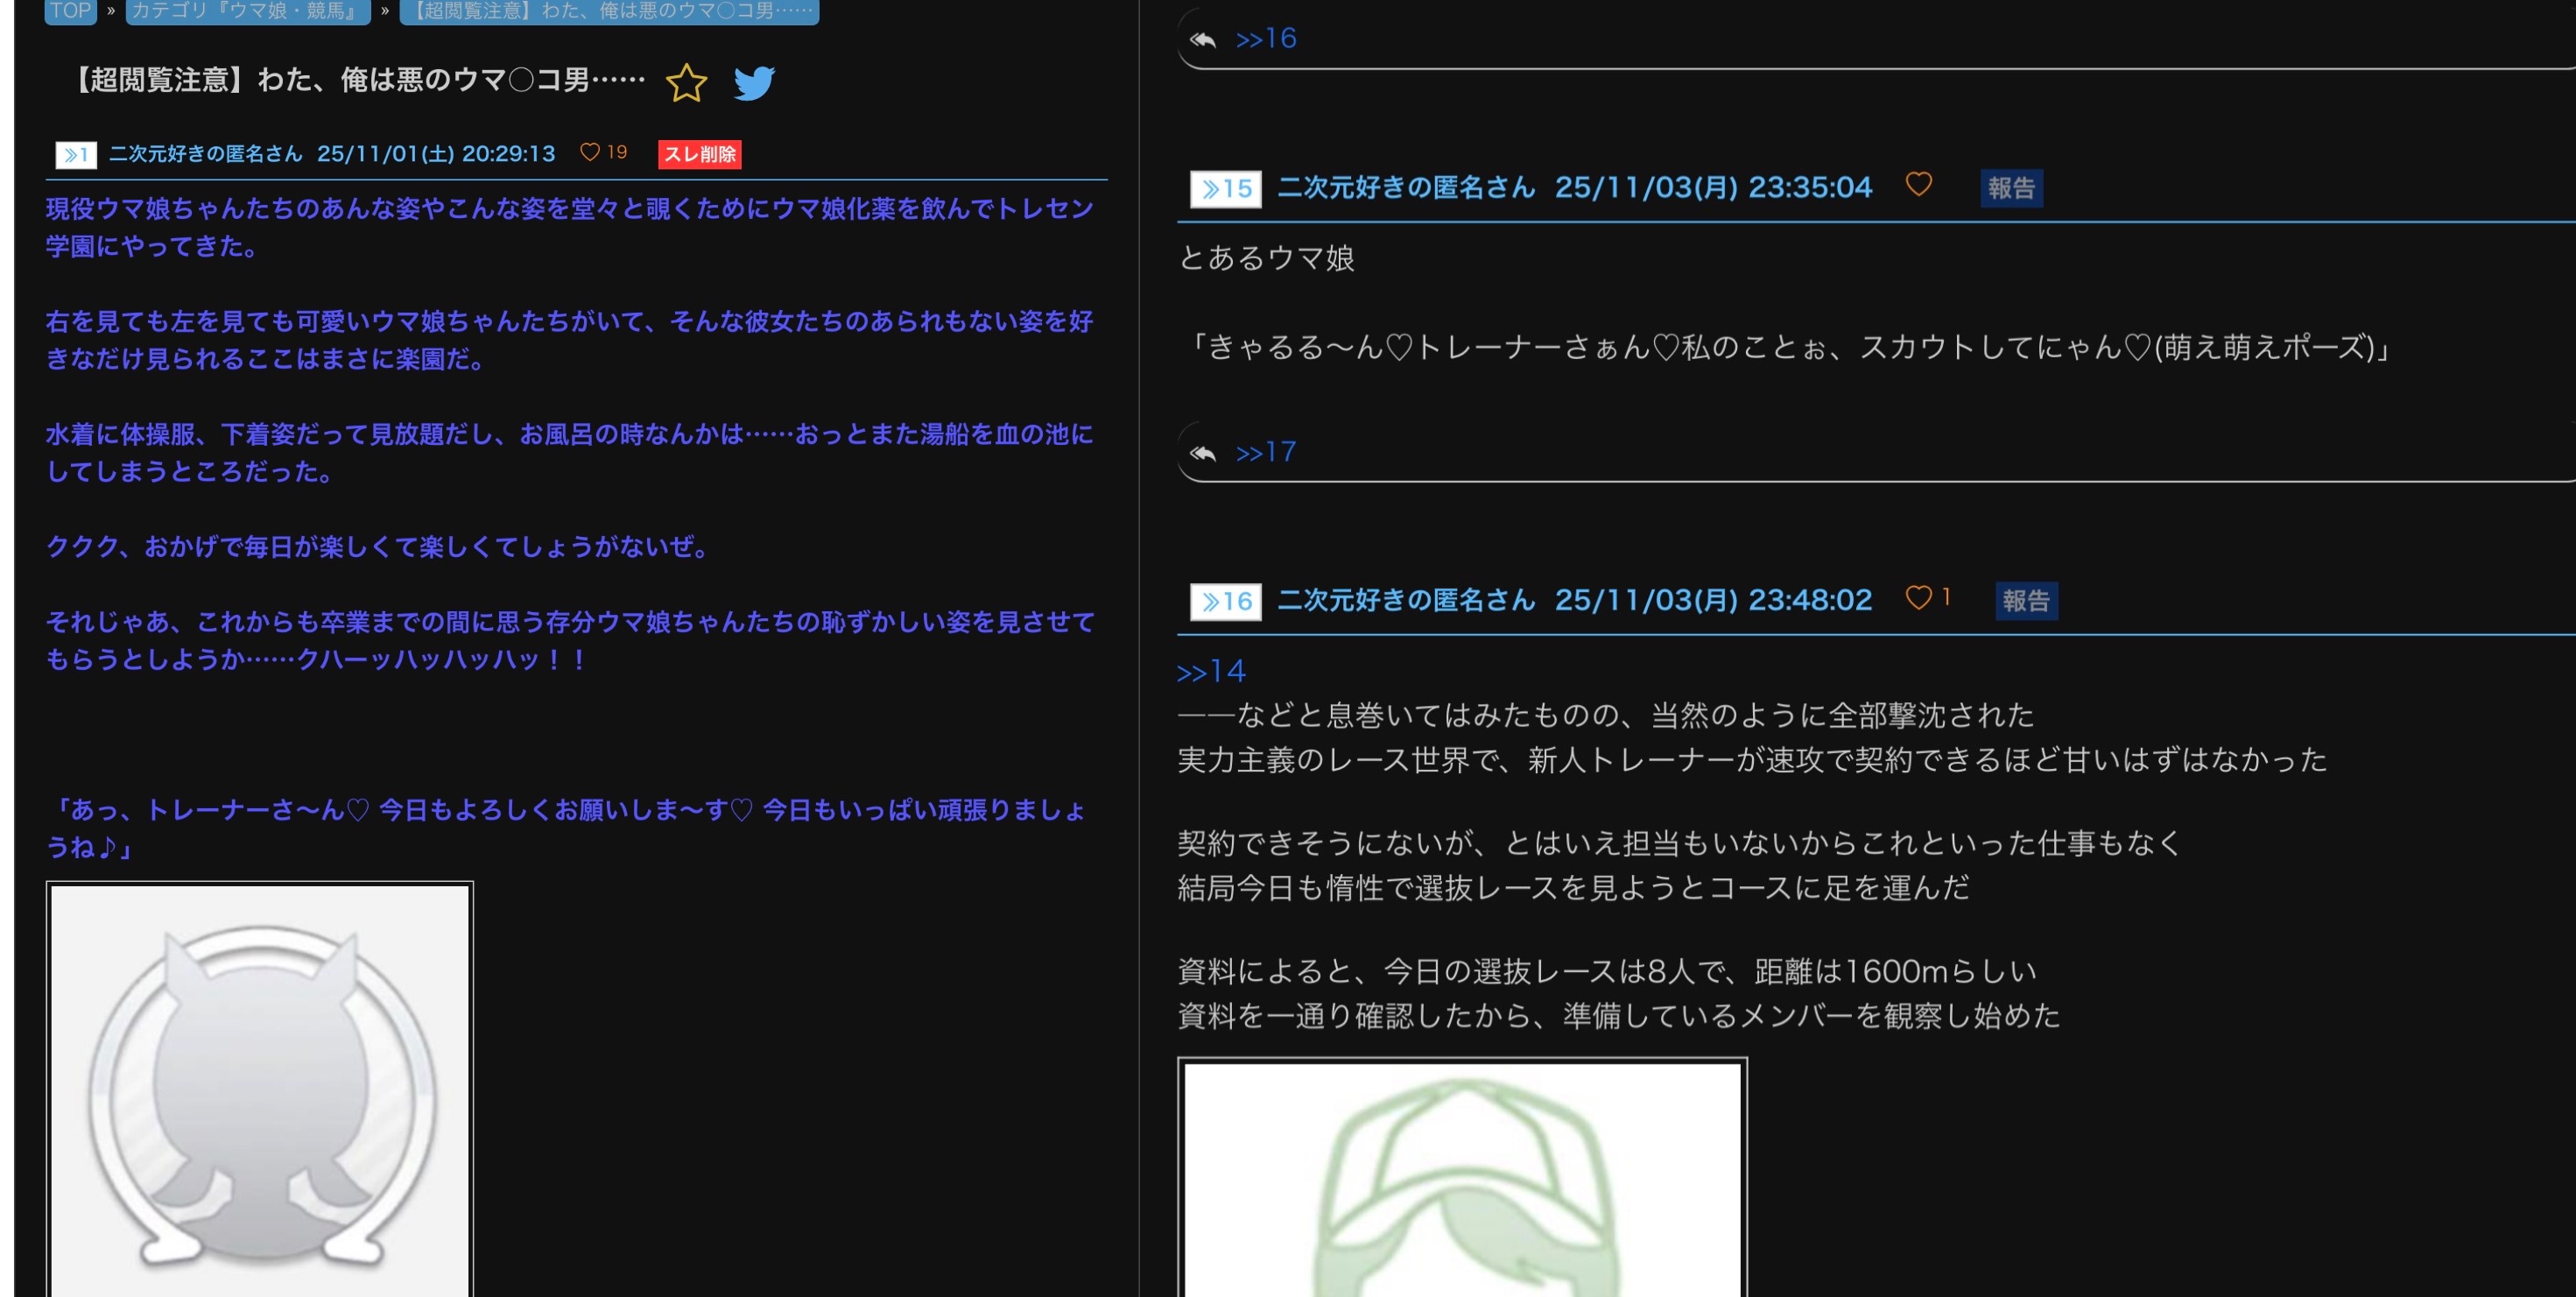Screen dimensions: 2576x1297
Task: Like post 1 via heart icon
Action: (x=590, y=152)
